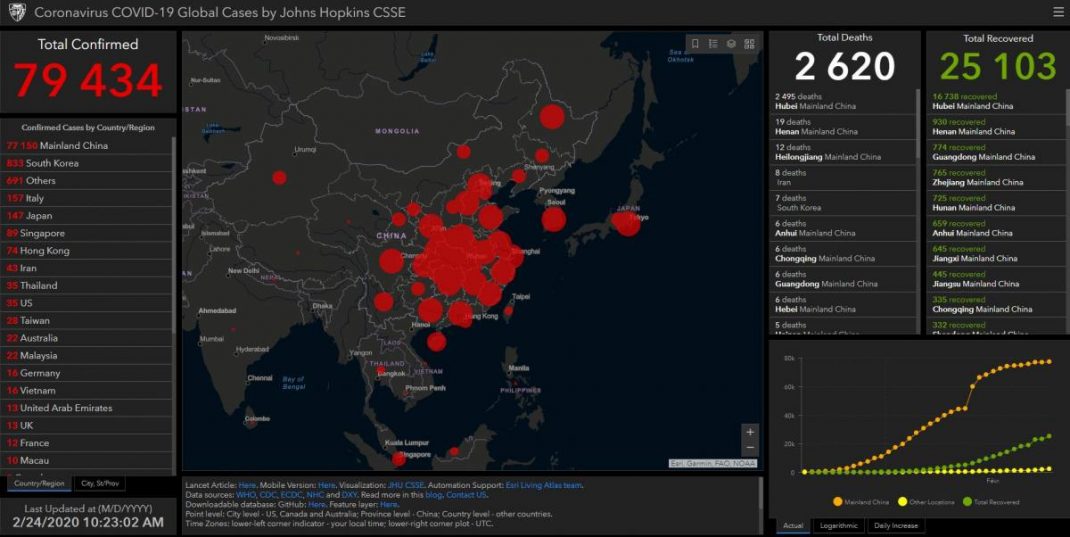1070x537 pixels.
Task: Click the country list scrollbar
Action: pyautogui.click(x=174, y=235)
